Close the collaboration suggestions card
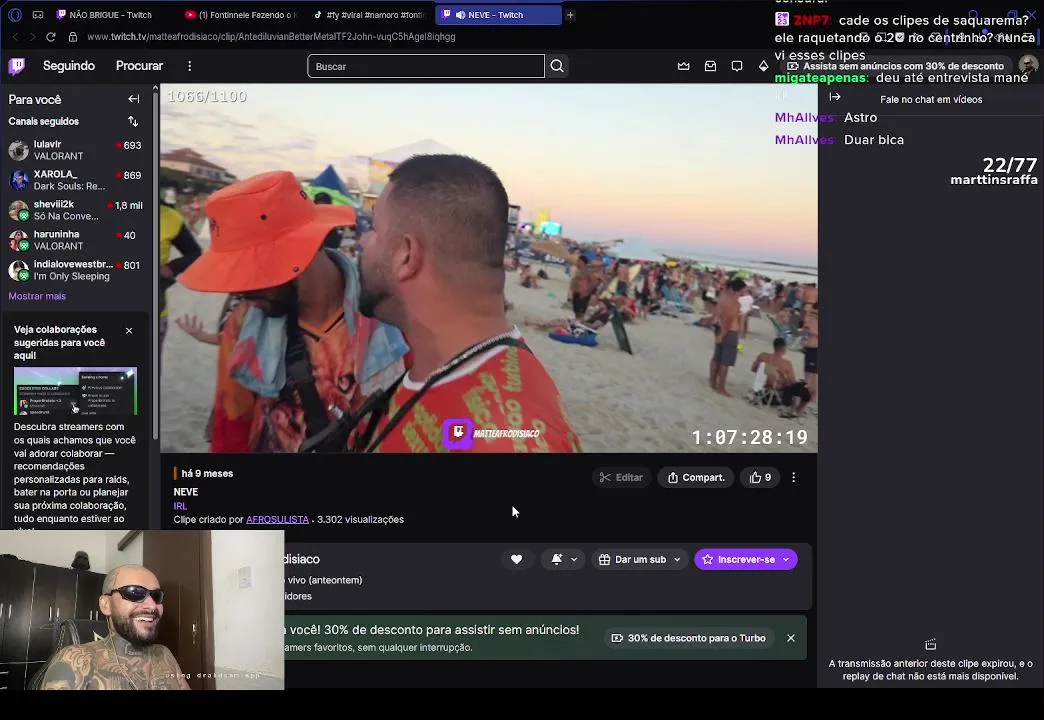This screenshot has height=720, width=1044. (129, 330)
